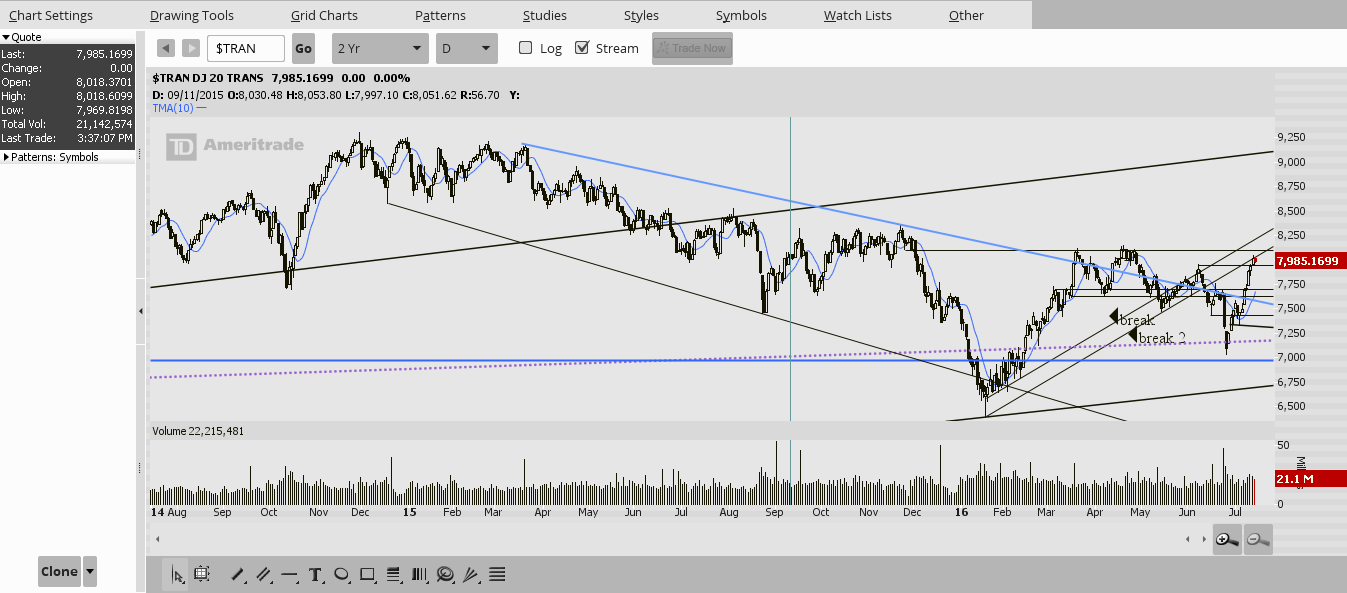Open the Styles menu
The height and width of the screenshot is (593, 1347).
[641, 15]
